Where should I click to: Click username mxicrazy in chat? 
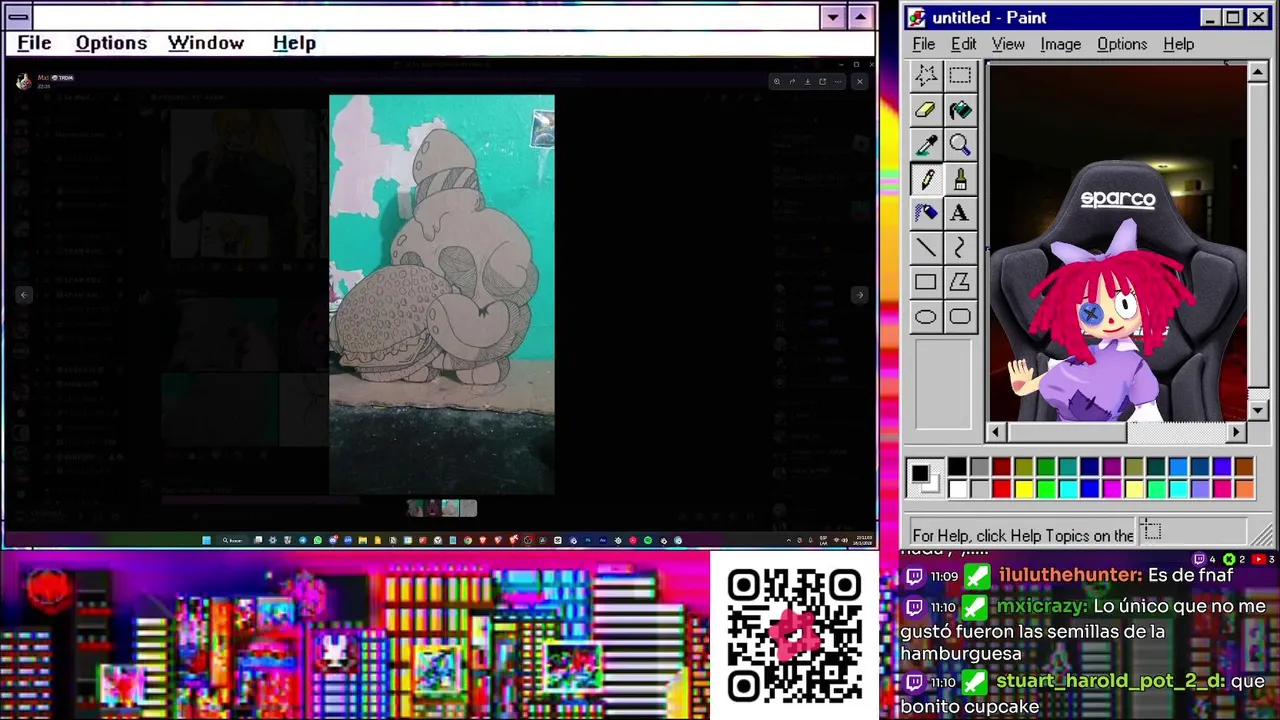point(1042,607)
